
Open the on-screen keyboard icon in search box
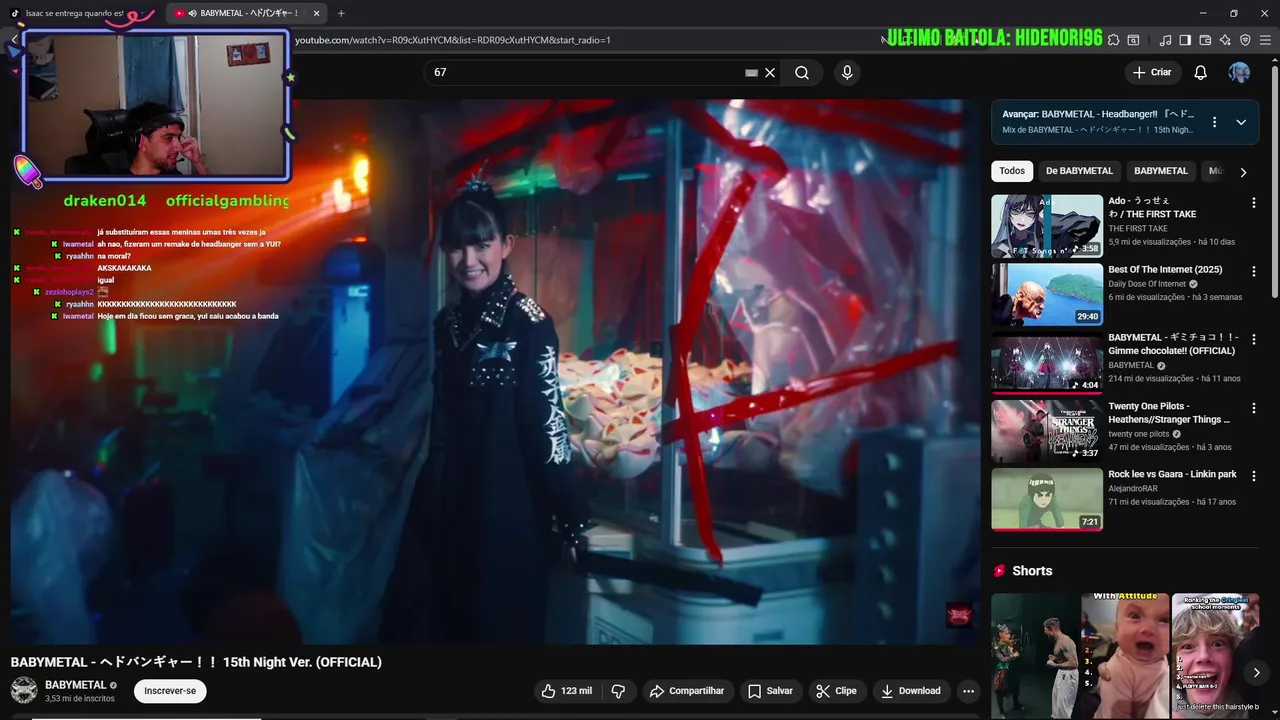pyautogui.click(x=751, y=73)
